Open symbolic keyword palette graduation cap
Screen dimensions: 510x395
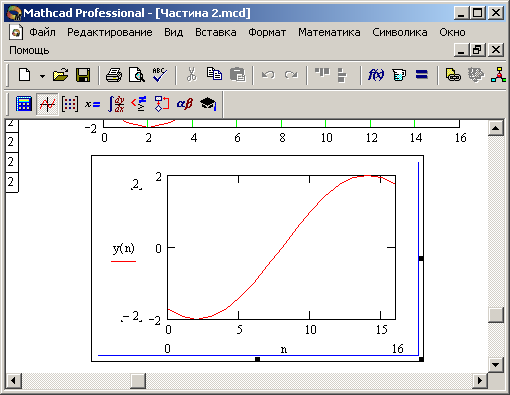tap(208, 104)
